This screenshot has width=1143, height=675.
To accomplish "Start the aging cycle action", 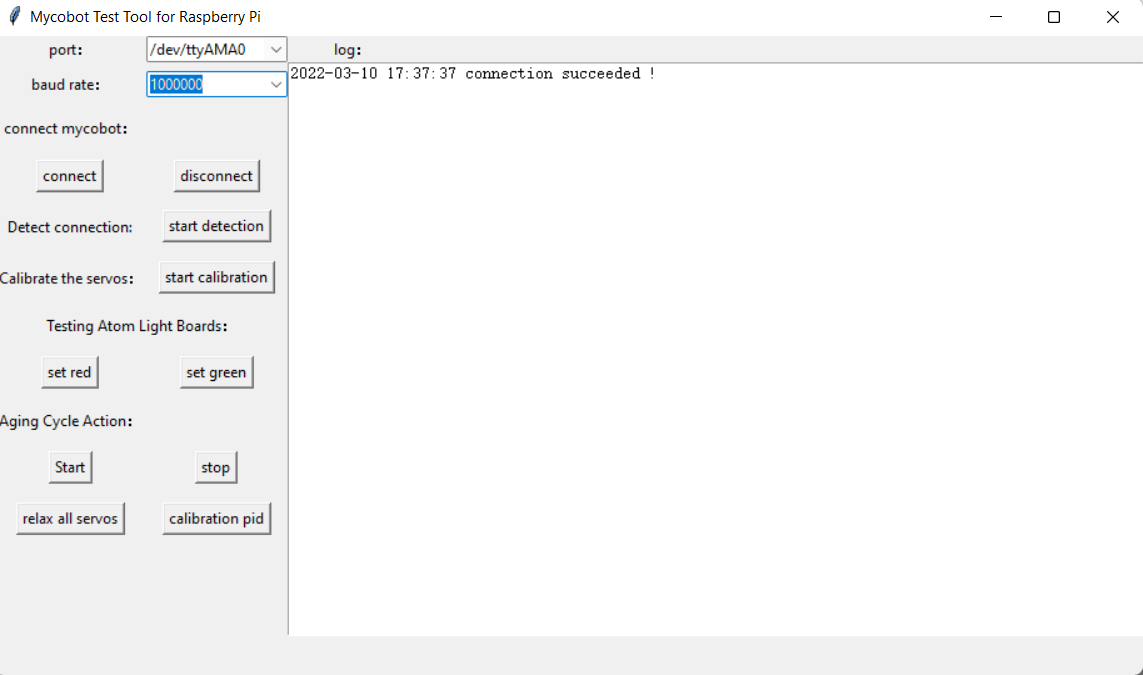I will (70, 467).
